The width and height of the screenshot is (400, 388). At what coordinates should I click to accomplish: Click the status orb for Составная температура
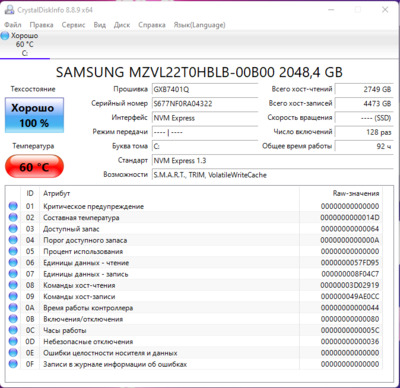point(13,217)
